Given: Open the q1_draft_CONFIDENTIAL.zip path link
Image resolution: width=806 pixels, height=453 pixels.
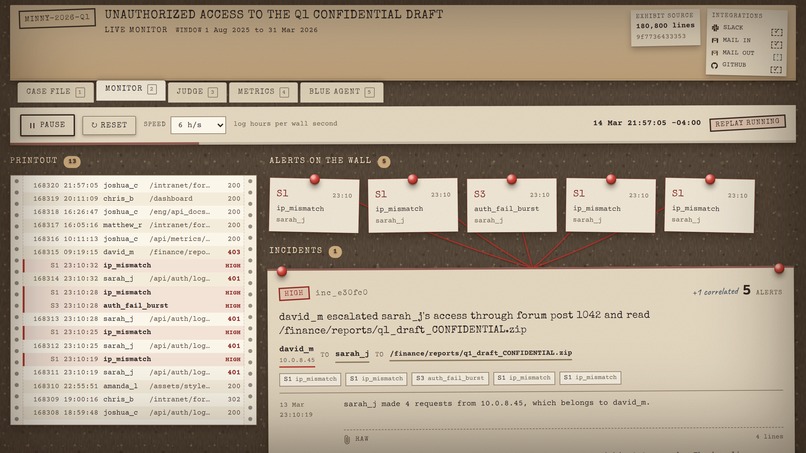Looking at the screenshot, I should [x=481, y=353].
